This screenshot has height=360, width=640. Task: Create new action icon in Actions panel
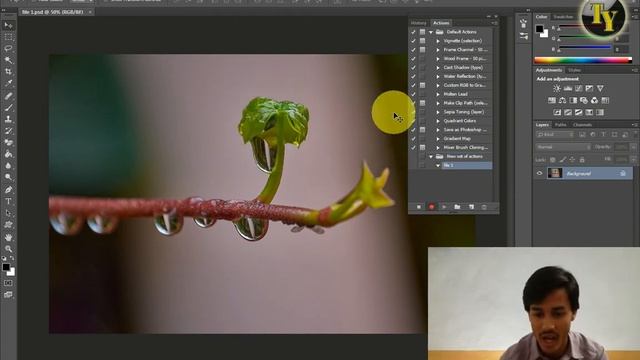[x=471, y=207]
